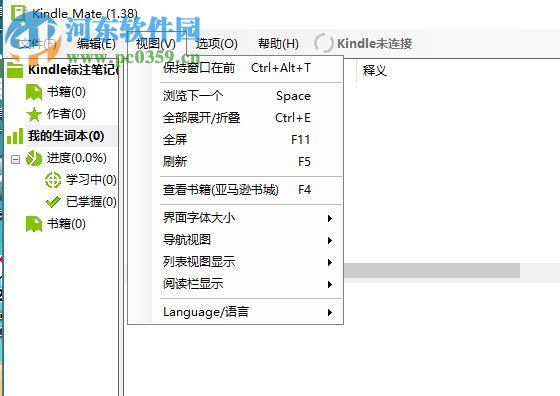Image resolution: width=560 pixels, height=396 pixels.
Task: Select the 书籍(0) item listed after 已掌握(0)
Action: tap(66, 224)
